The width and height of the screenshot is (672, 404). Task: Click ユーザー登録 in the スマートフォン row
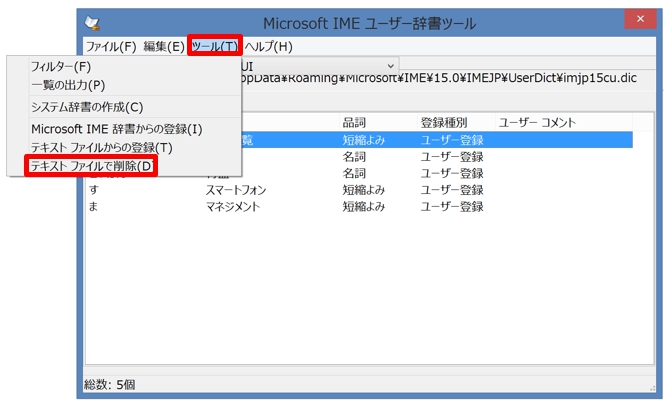point(452,190)
